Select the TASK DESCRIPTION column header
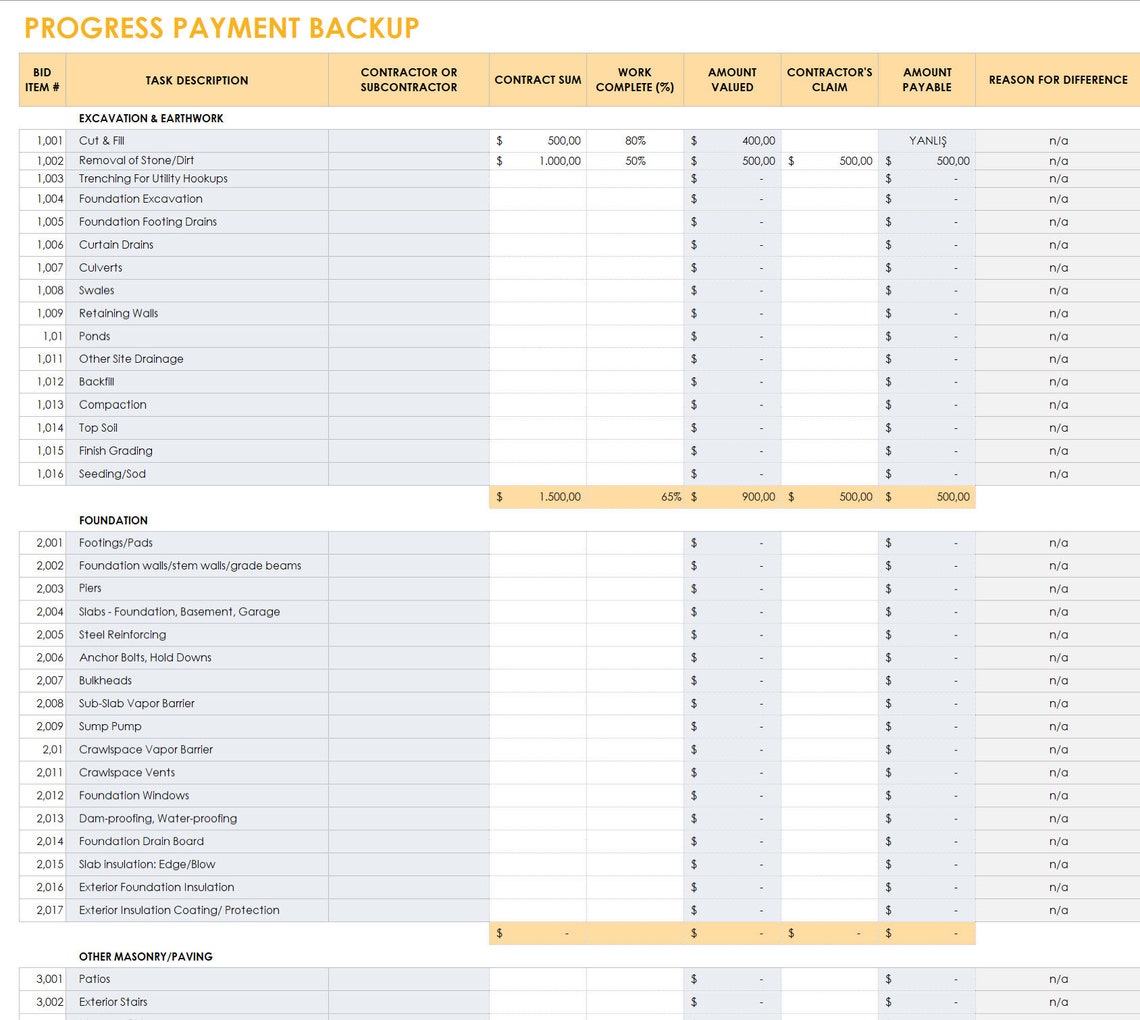1140x1020 pixels. pyautogui.click(x=196, y=80)
